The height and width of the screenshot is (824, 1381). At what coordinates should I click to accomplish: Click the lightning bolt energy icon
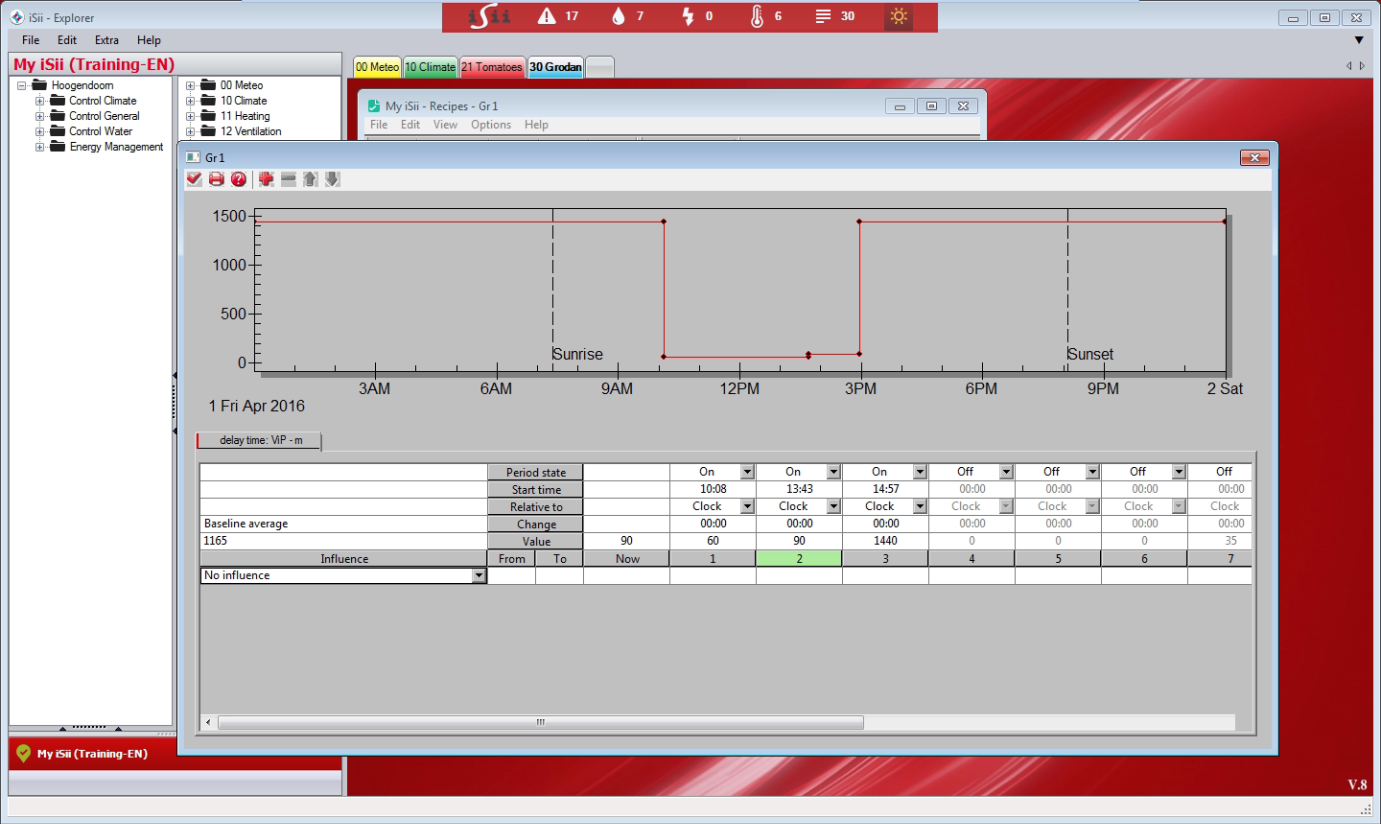(x=687, y=16)
